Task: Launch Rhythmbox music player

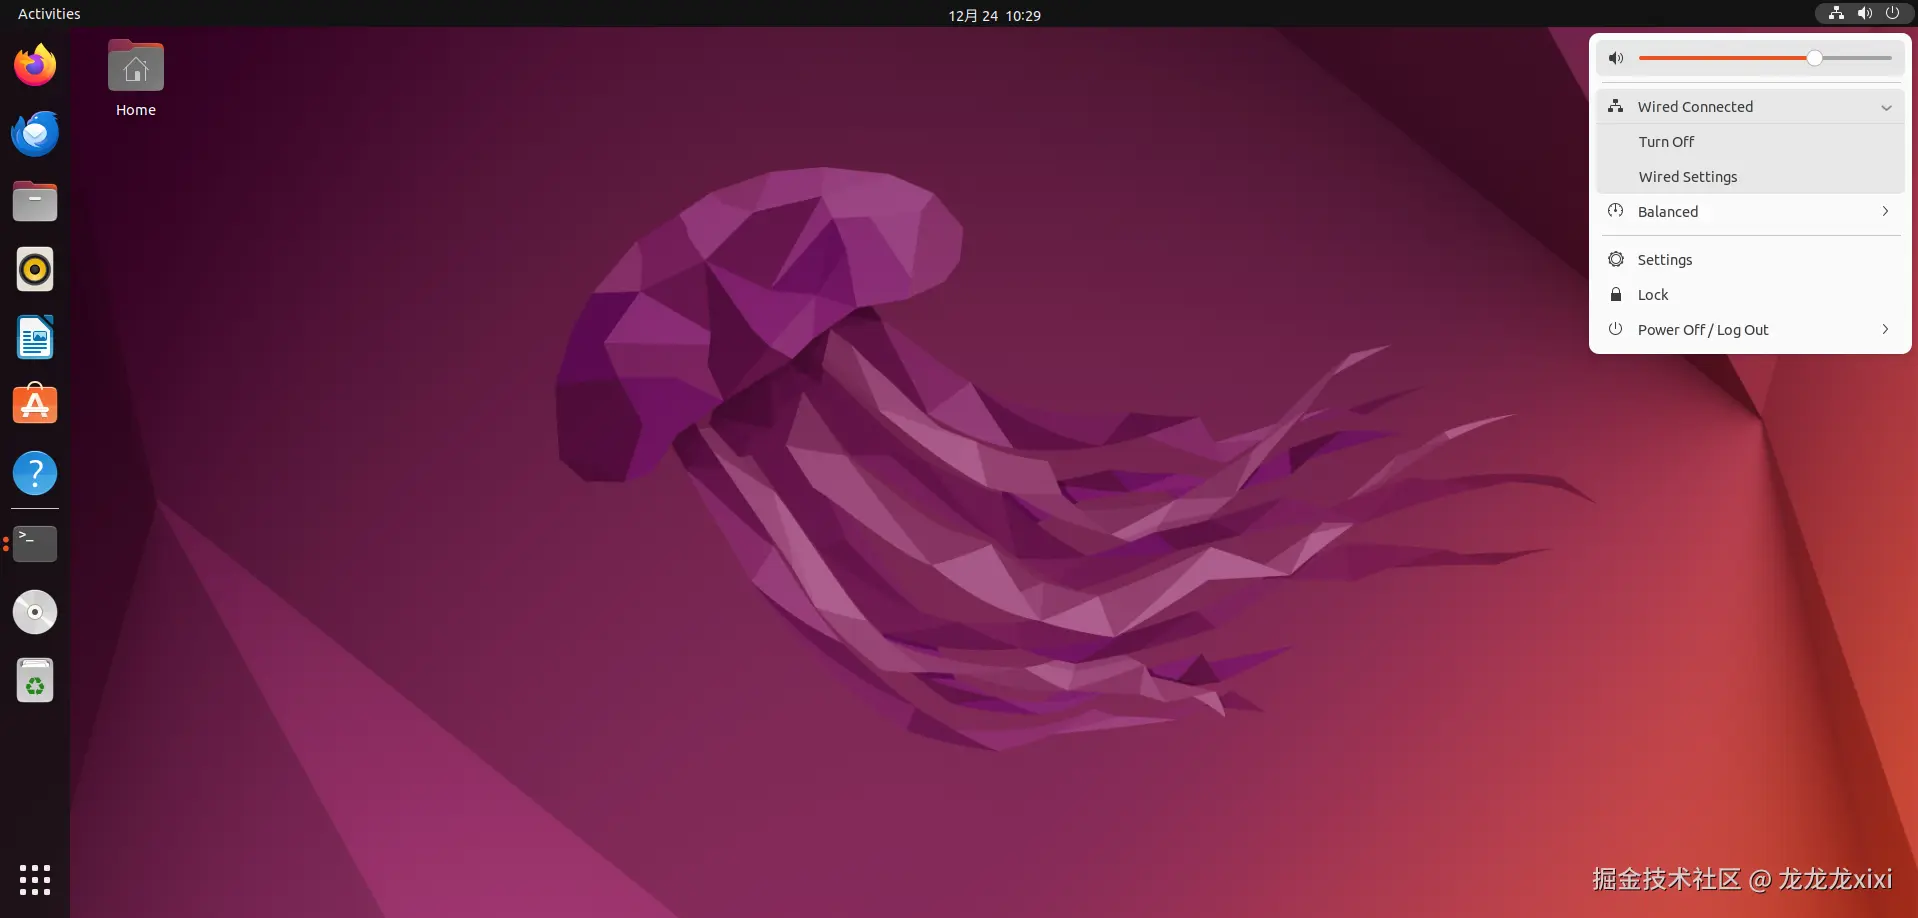Action: point(35,269)
